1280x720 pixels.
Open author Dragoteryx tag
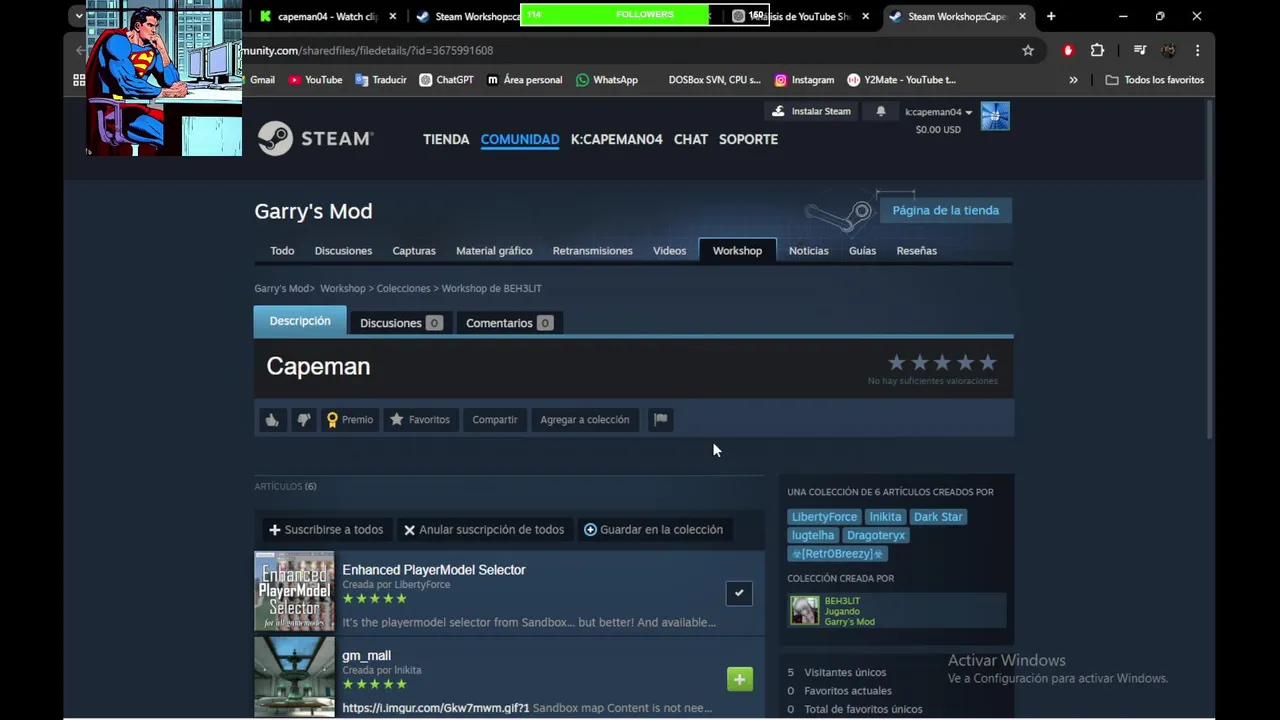[x=876, y=535]
